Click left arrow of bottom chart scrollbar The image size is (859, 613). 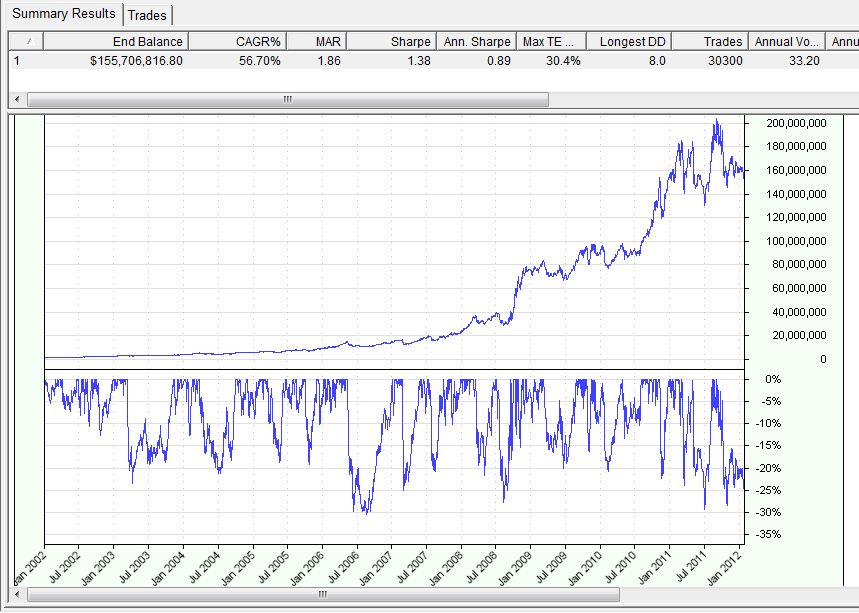tap(18, 594)
